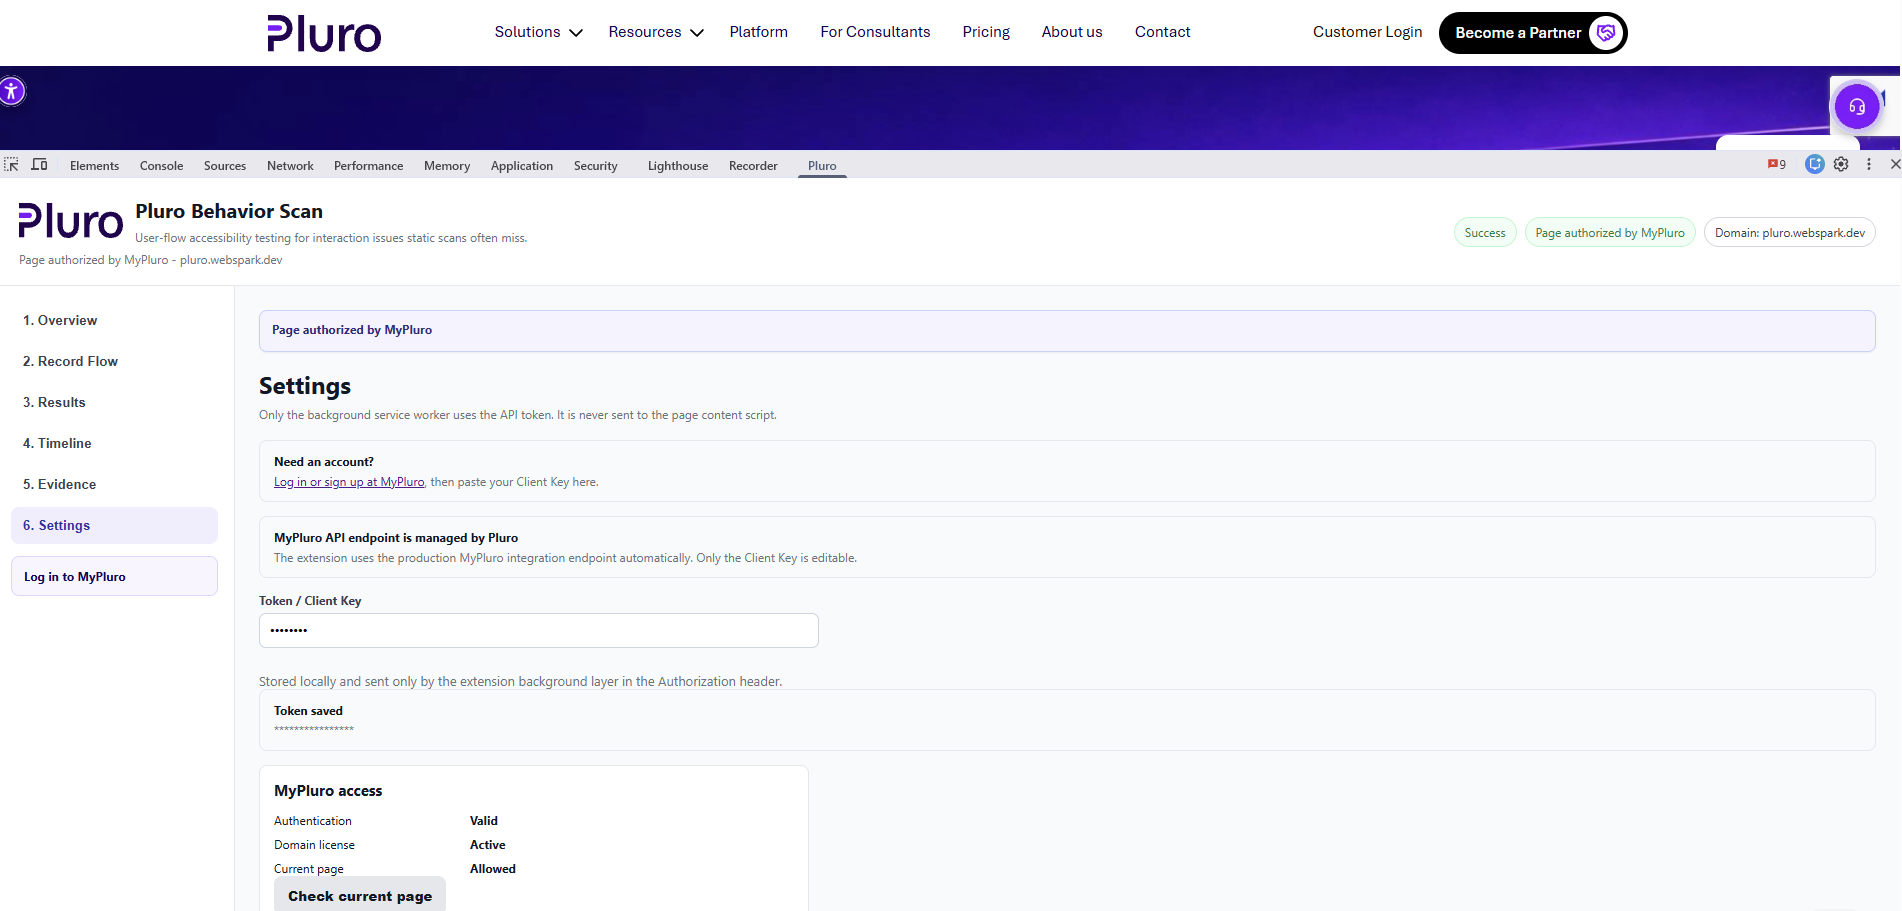
Task: Click the Pluro logo in website header
Action: [324, 33]
